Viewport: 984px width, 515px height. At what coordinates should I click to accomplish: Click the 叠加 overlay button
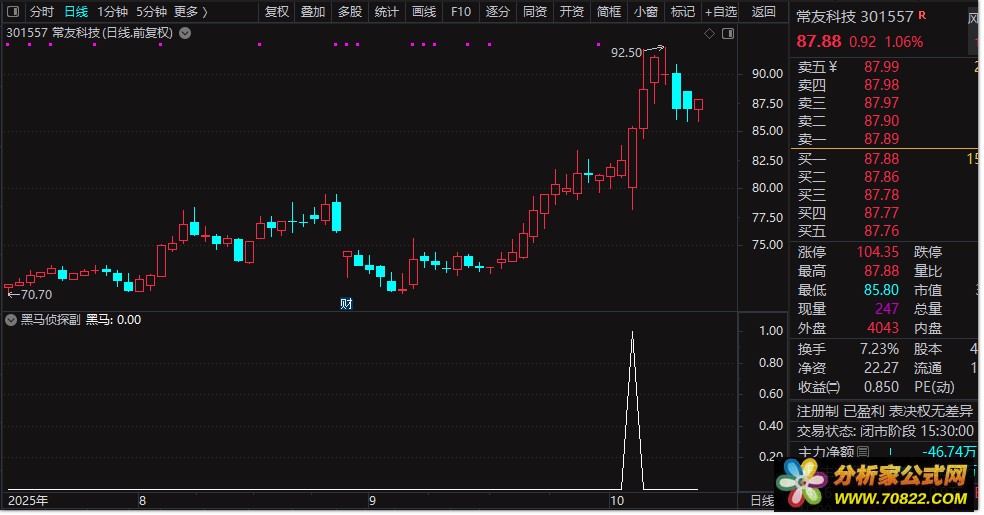(x=313, y=11)
